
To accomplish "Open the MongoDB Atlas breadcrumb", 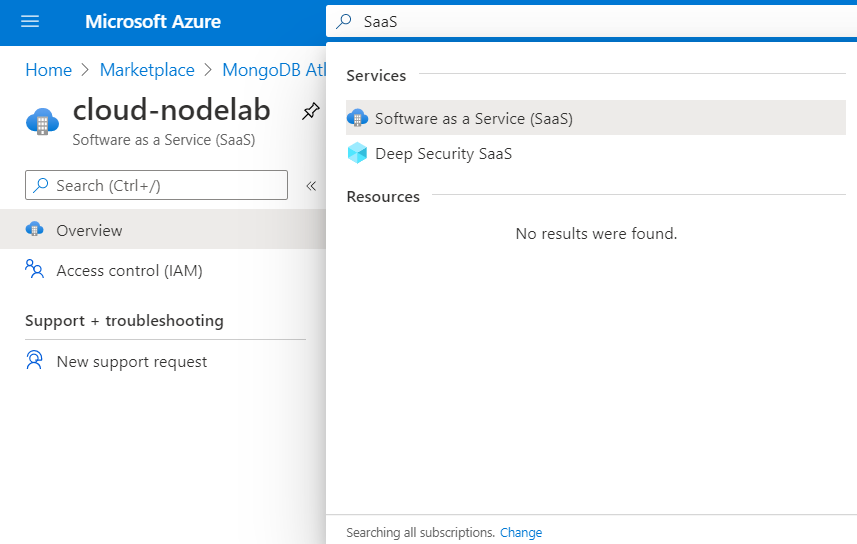I will pos(274,70).
